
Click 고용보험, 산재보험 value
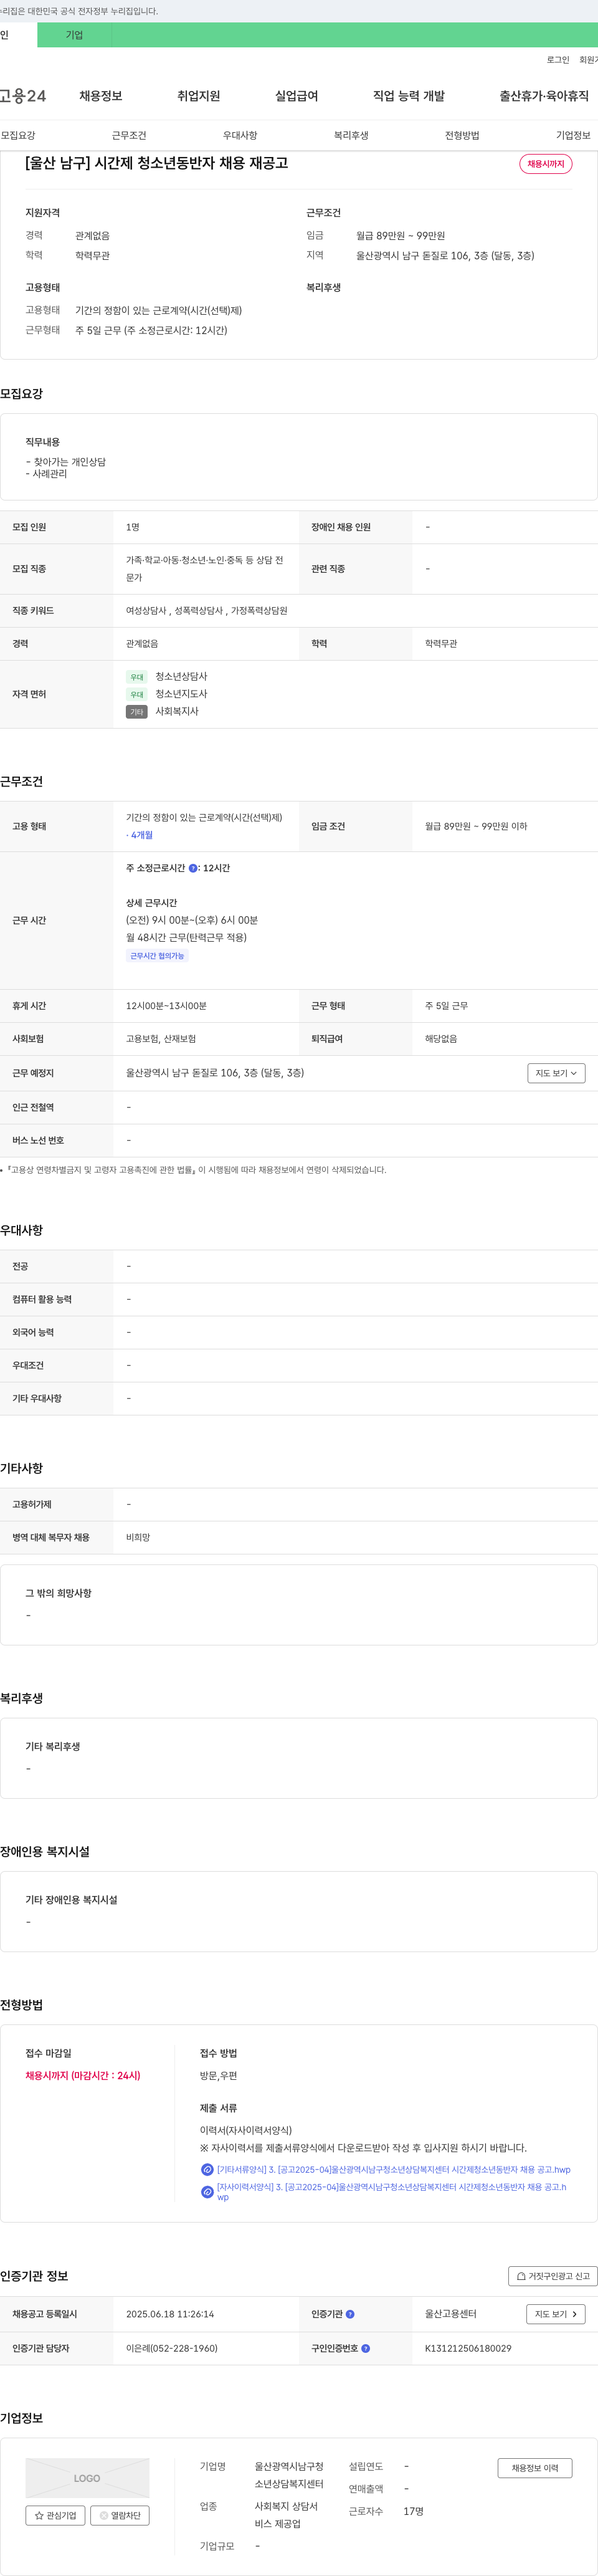(x=161, y=1039)
